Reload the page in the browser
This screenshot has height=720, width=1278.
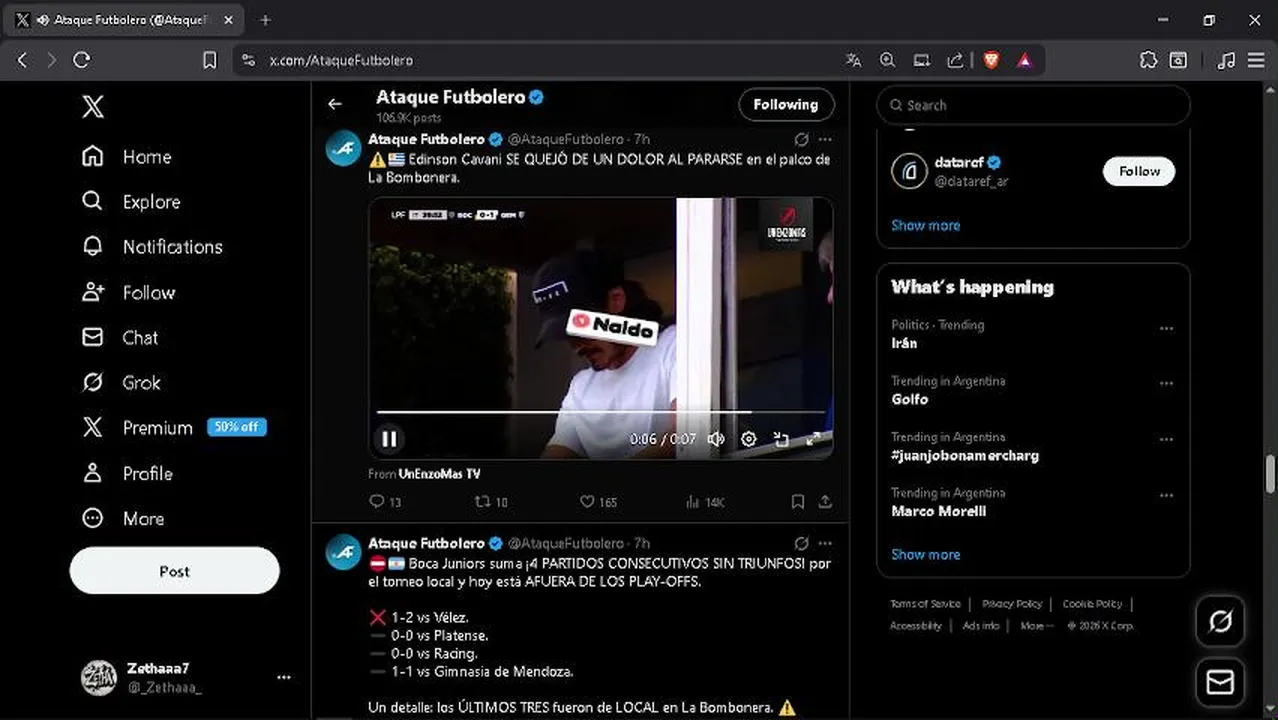[x=82, y=60]
